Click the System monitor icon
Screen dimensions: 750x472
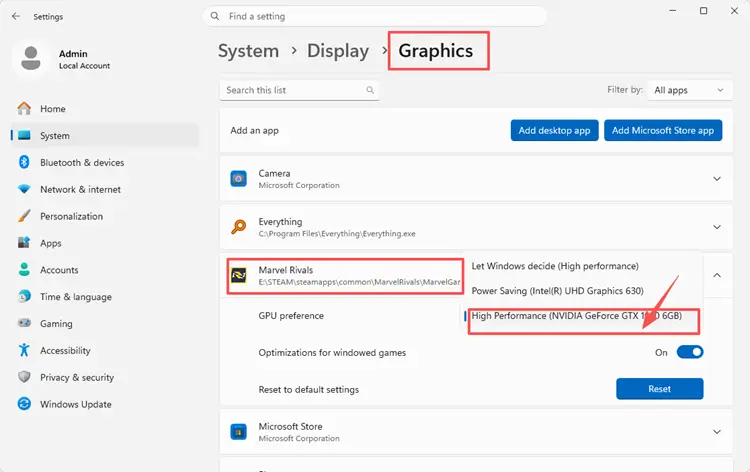[24, 135]
